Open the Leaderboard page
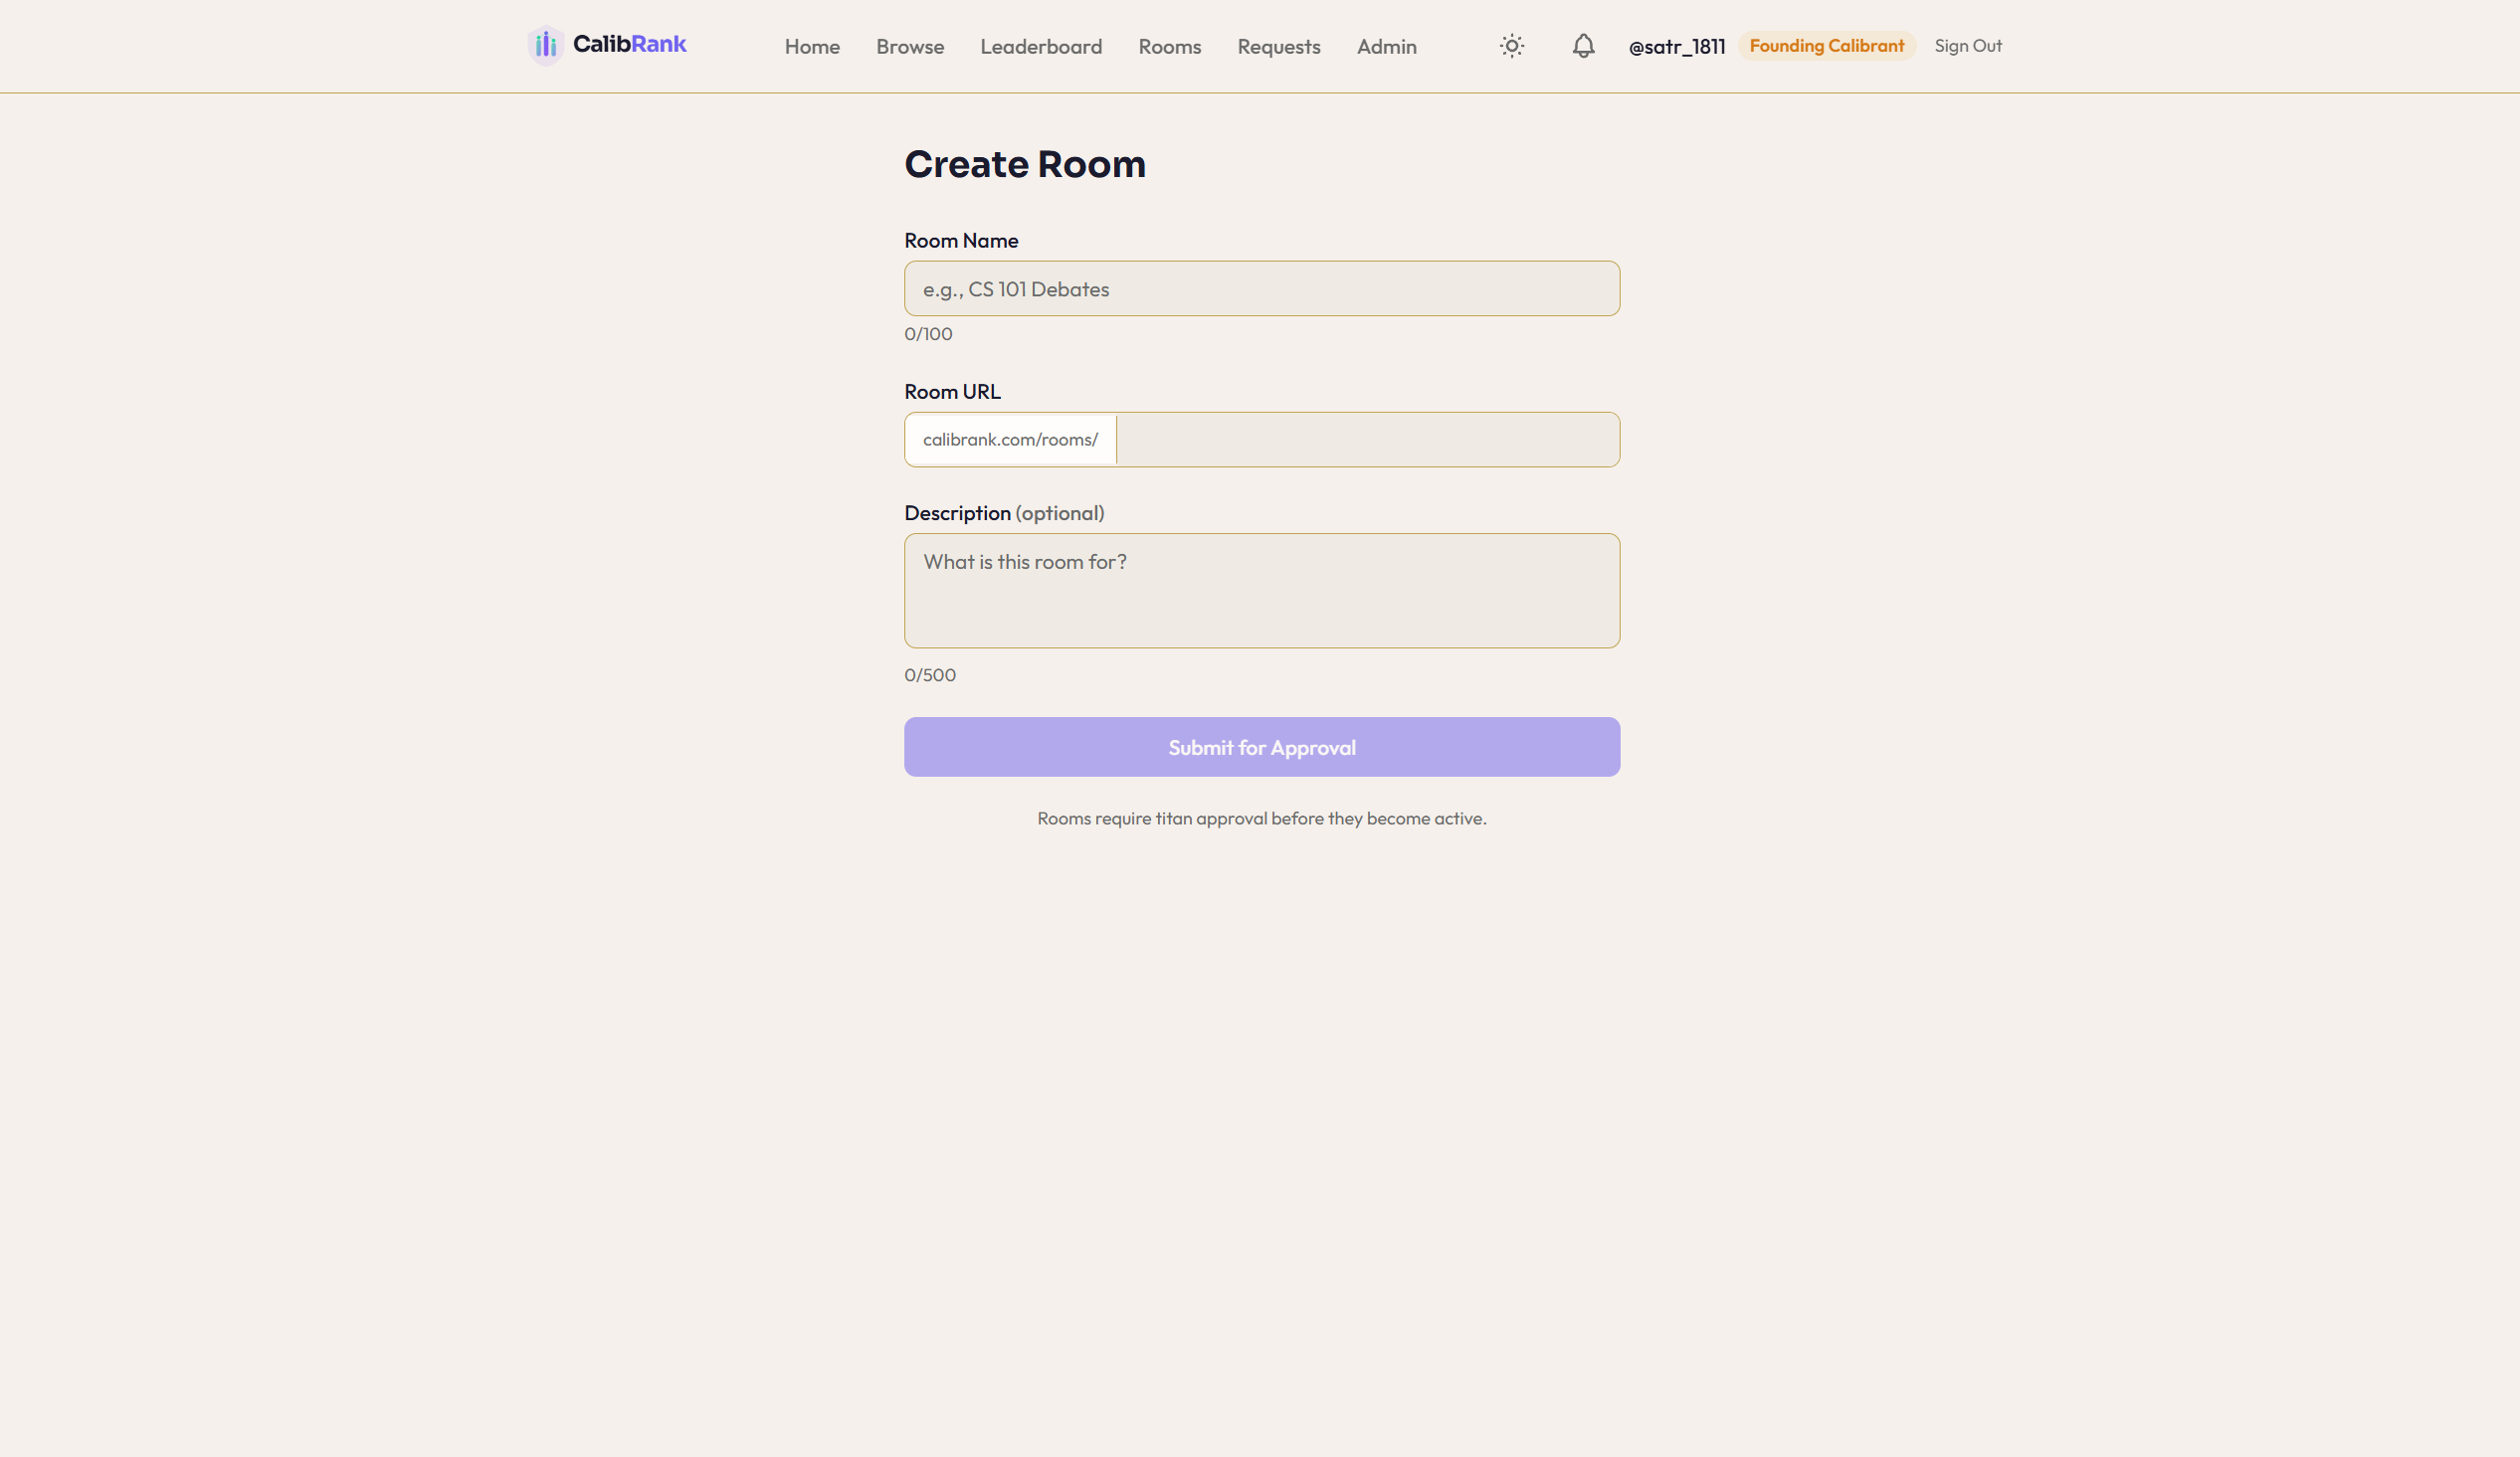 click(1041, 46)
